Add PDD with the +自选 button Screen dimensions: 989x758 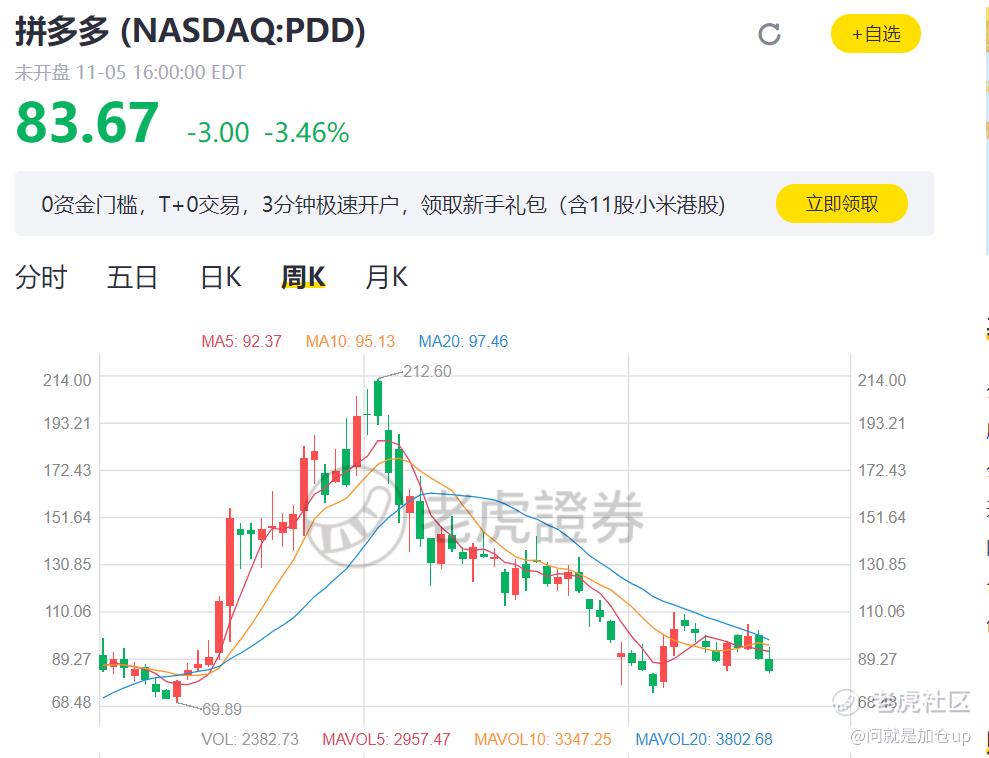point(875,33)
